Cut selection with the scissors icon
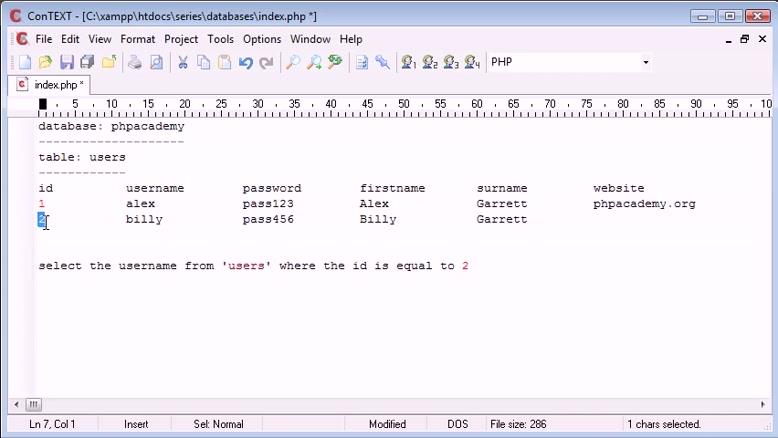 pyautogui.click(x=183, y=63)
